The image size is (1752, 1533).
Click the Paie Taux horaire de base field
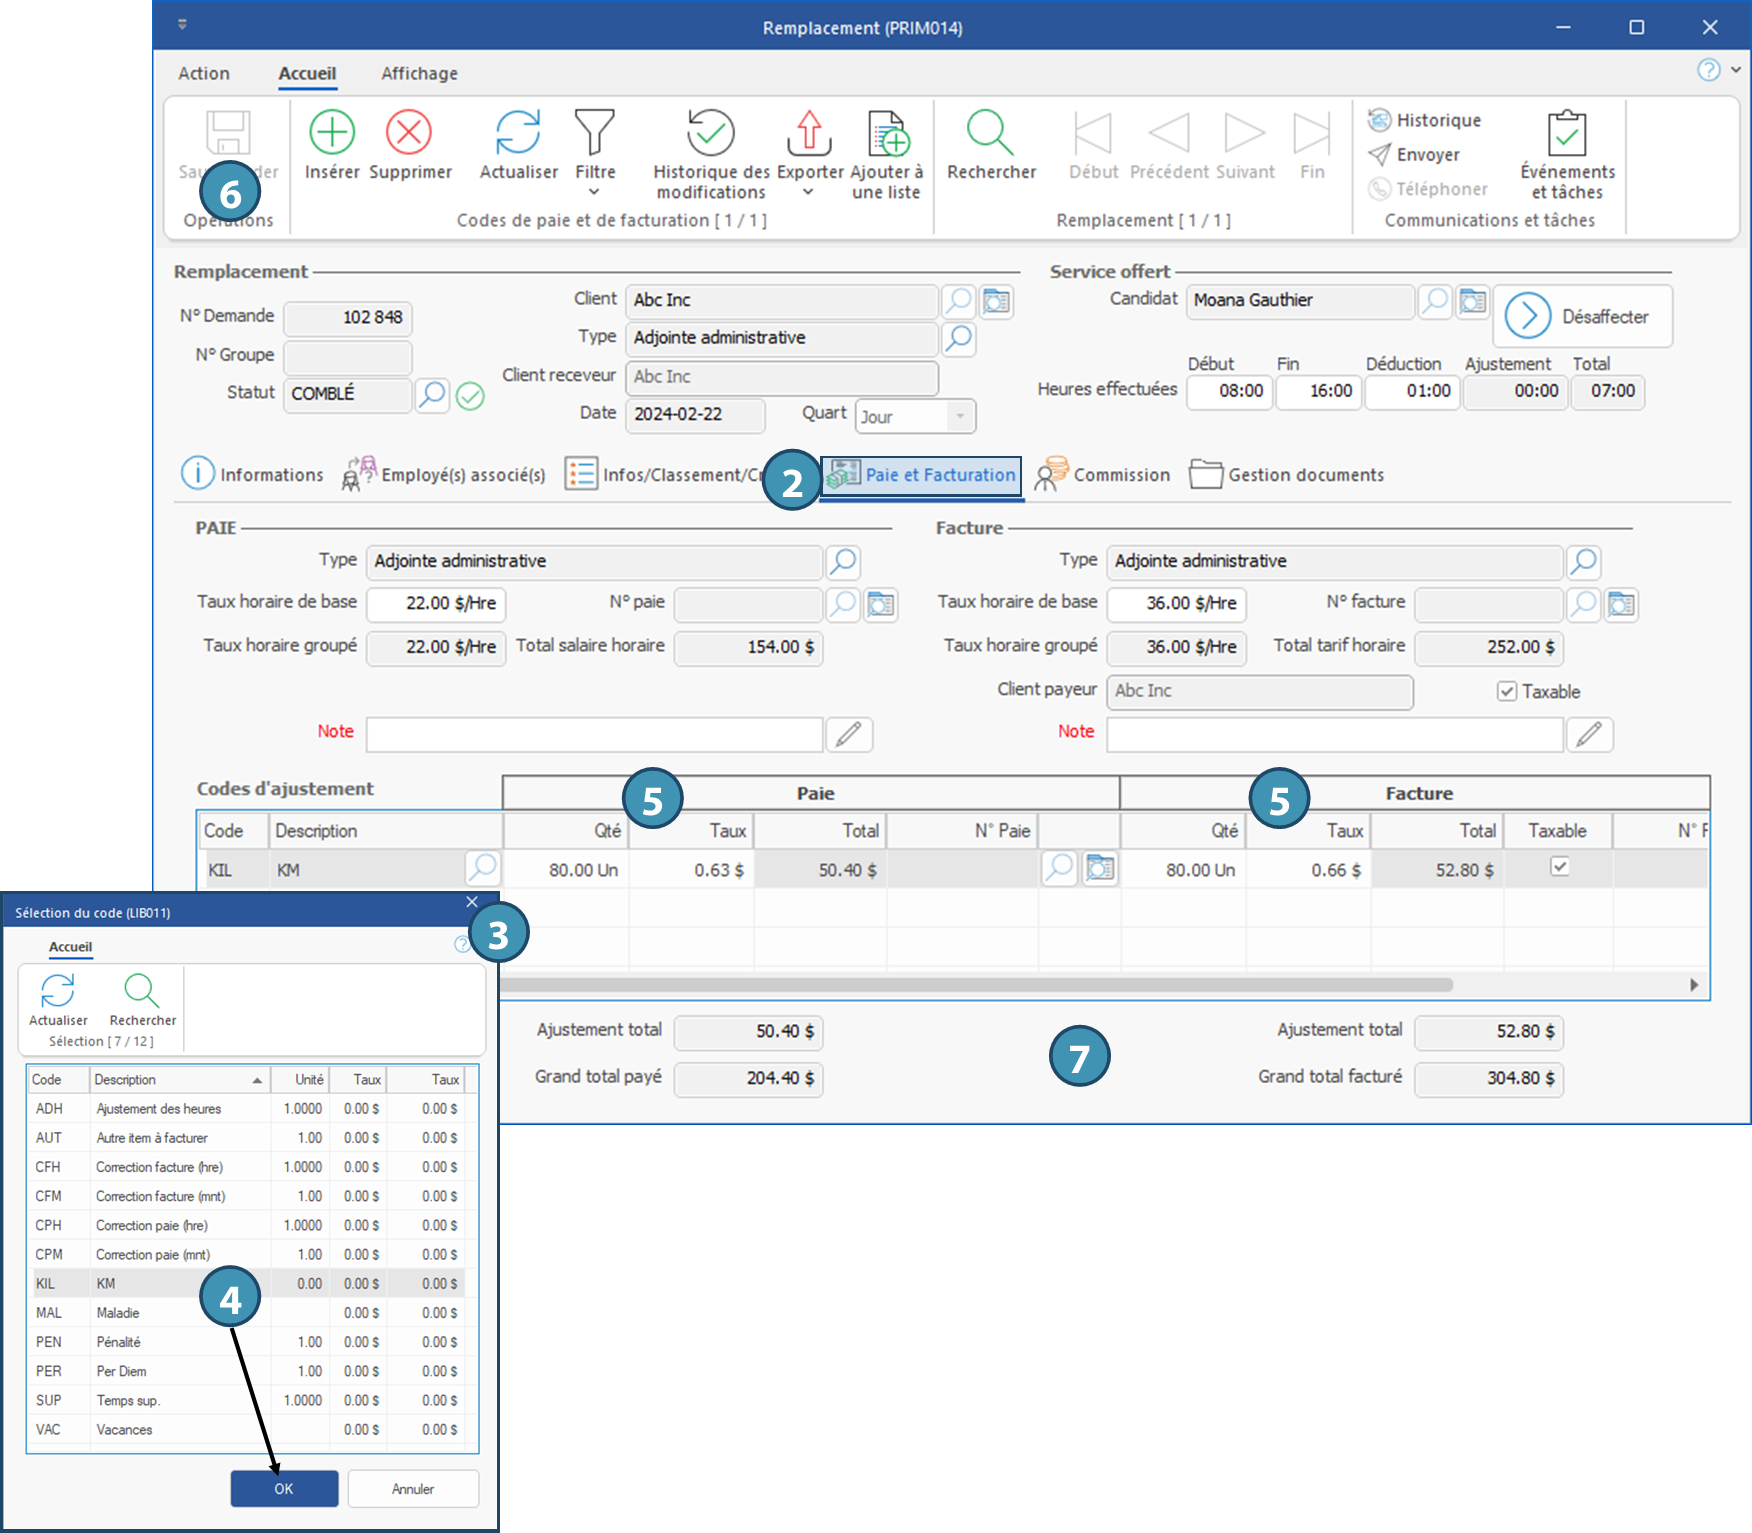pyautogui.click(x=436, y=604)
